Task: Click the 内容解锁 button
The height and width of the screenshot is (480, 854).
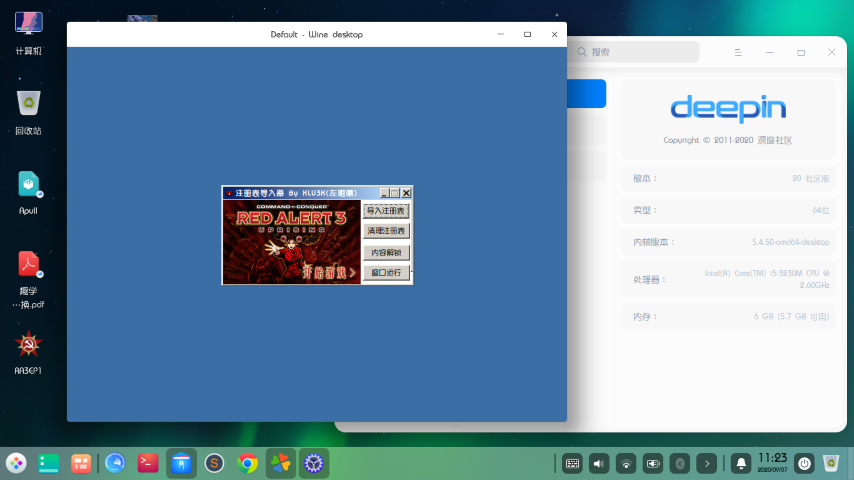Action: click(x=386, y=253)
